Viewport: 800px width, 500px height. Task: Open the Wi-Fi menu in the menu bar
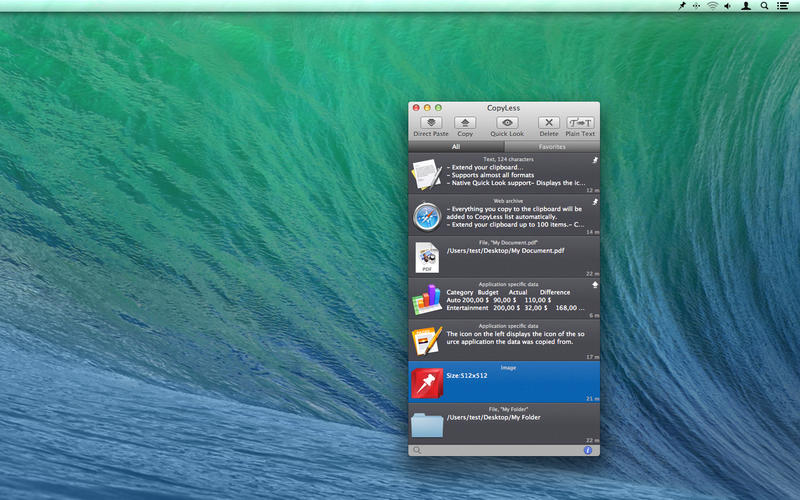(713, 6)
